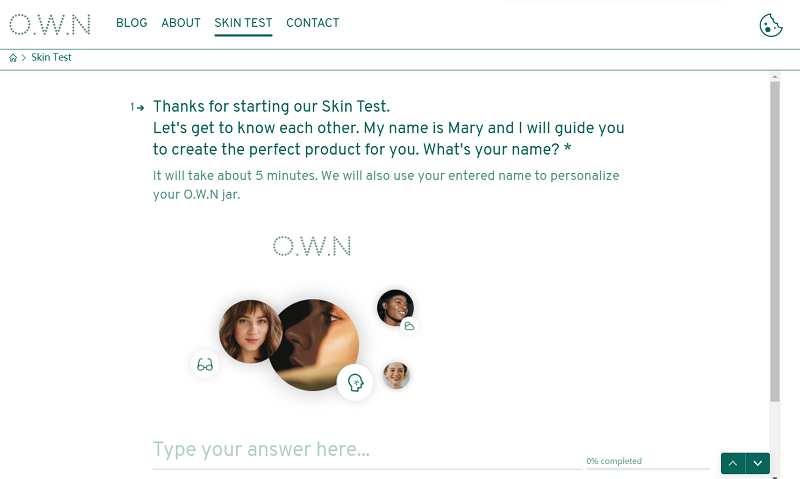Viewport: 800px width, 479px height.
Task: Click the Skin Test breadcrumb link
Action: 51,58
